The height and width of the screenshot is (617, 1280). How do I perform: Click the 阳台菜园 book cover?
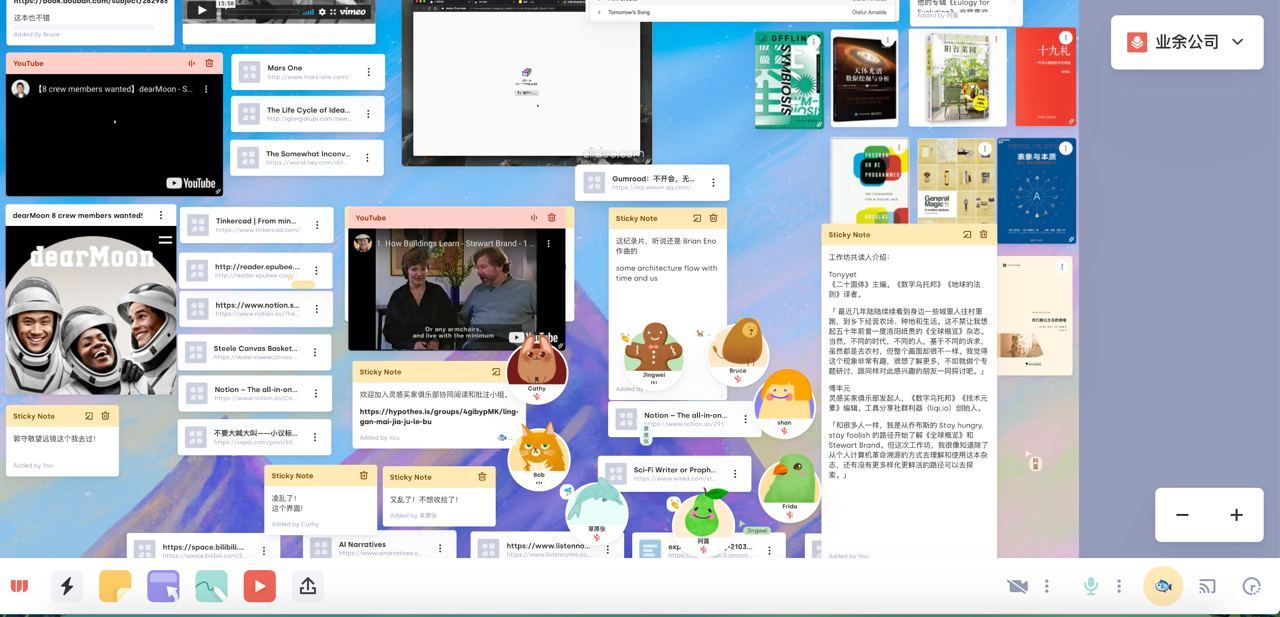[x=956, y=79]
